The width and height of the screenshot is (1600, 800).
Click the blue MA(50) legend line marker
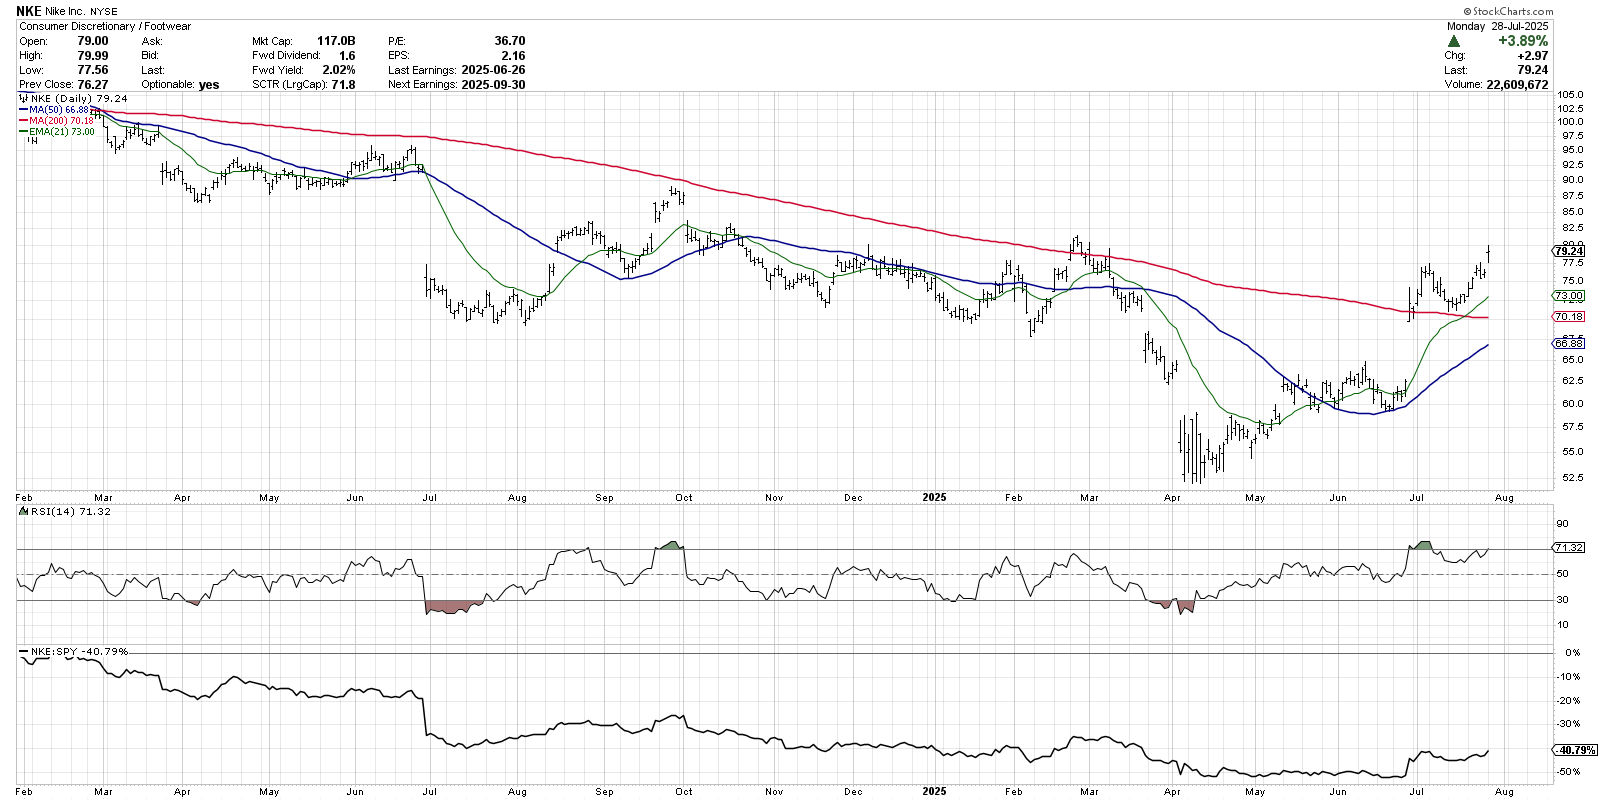[x=23, y=110]
